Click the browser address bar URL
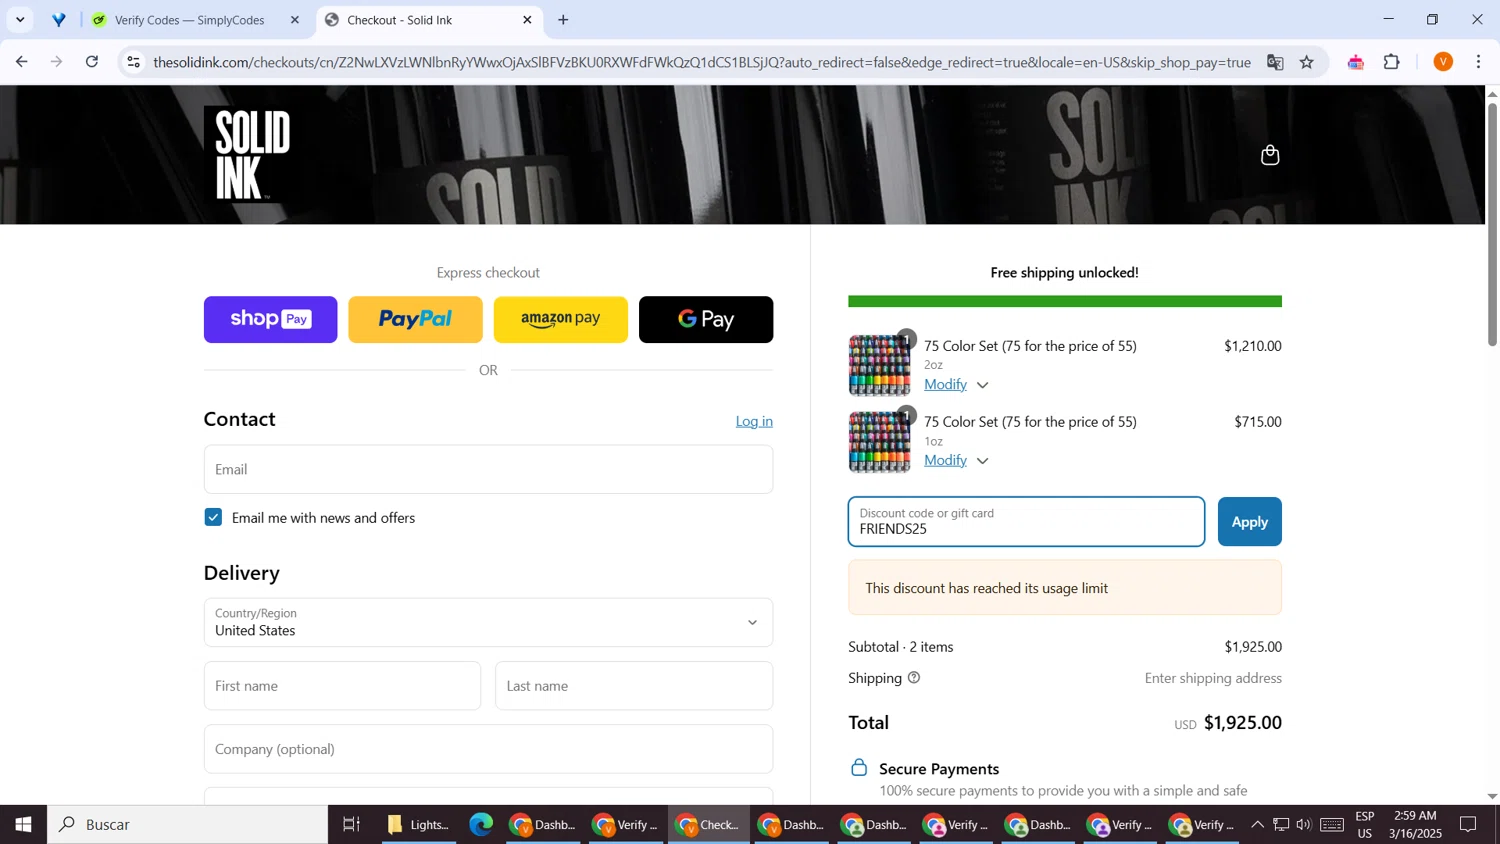The height and width of the screenshot is (844, 1500). (x=702, y=62)
